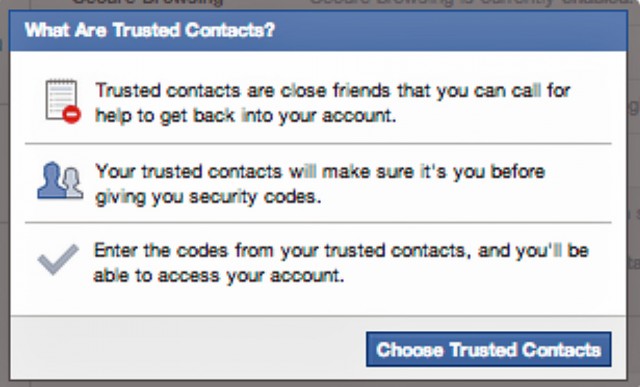This screenshot has height=387, width=640.
Task: Click the Choose Trusted Contacts button
Action: (x=489, y=349)
